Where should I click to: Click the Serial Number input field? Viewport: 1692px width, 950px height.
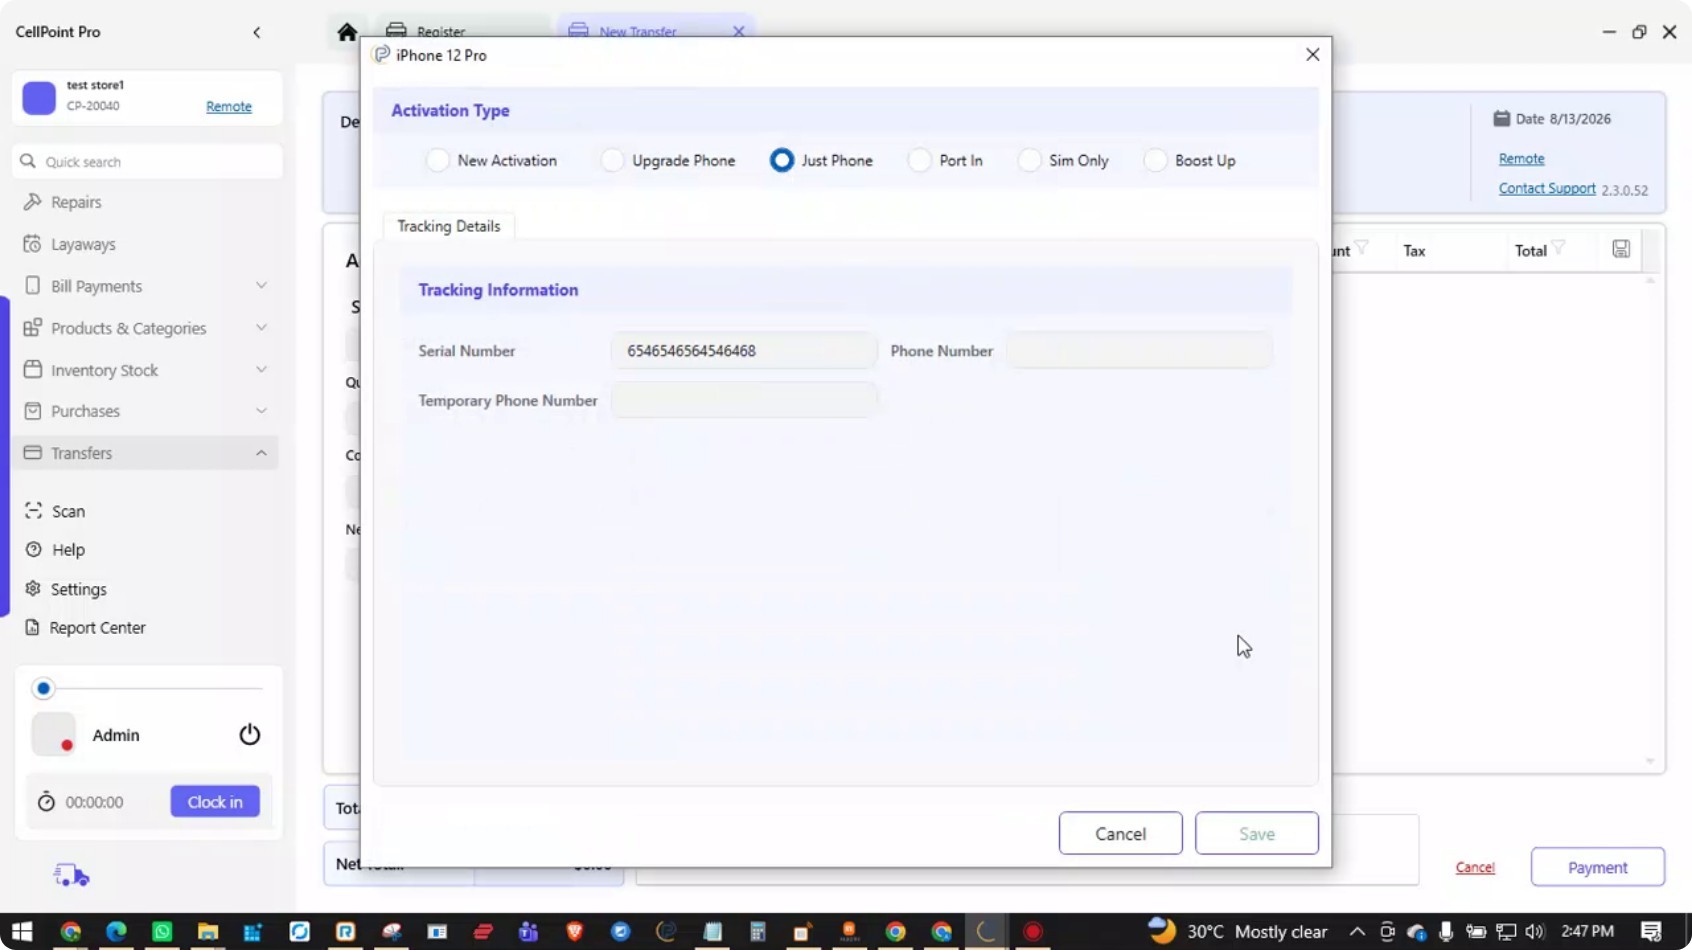pyautogui.click(x=744, y=351)
